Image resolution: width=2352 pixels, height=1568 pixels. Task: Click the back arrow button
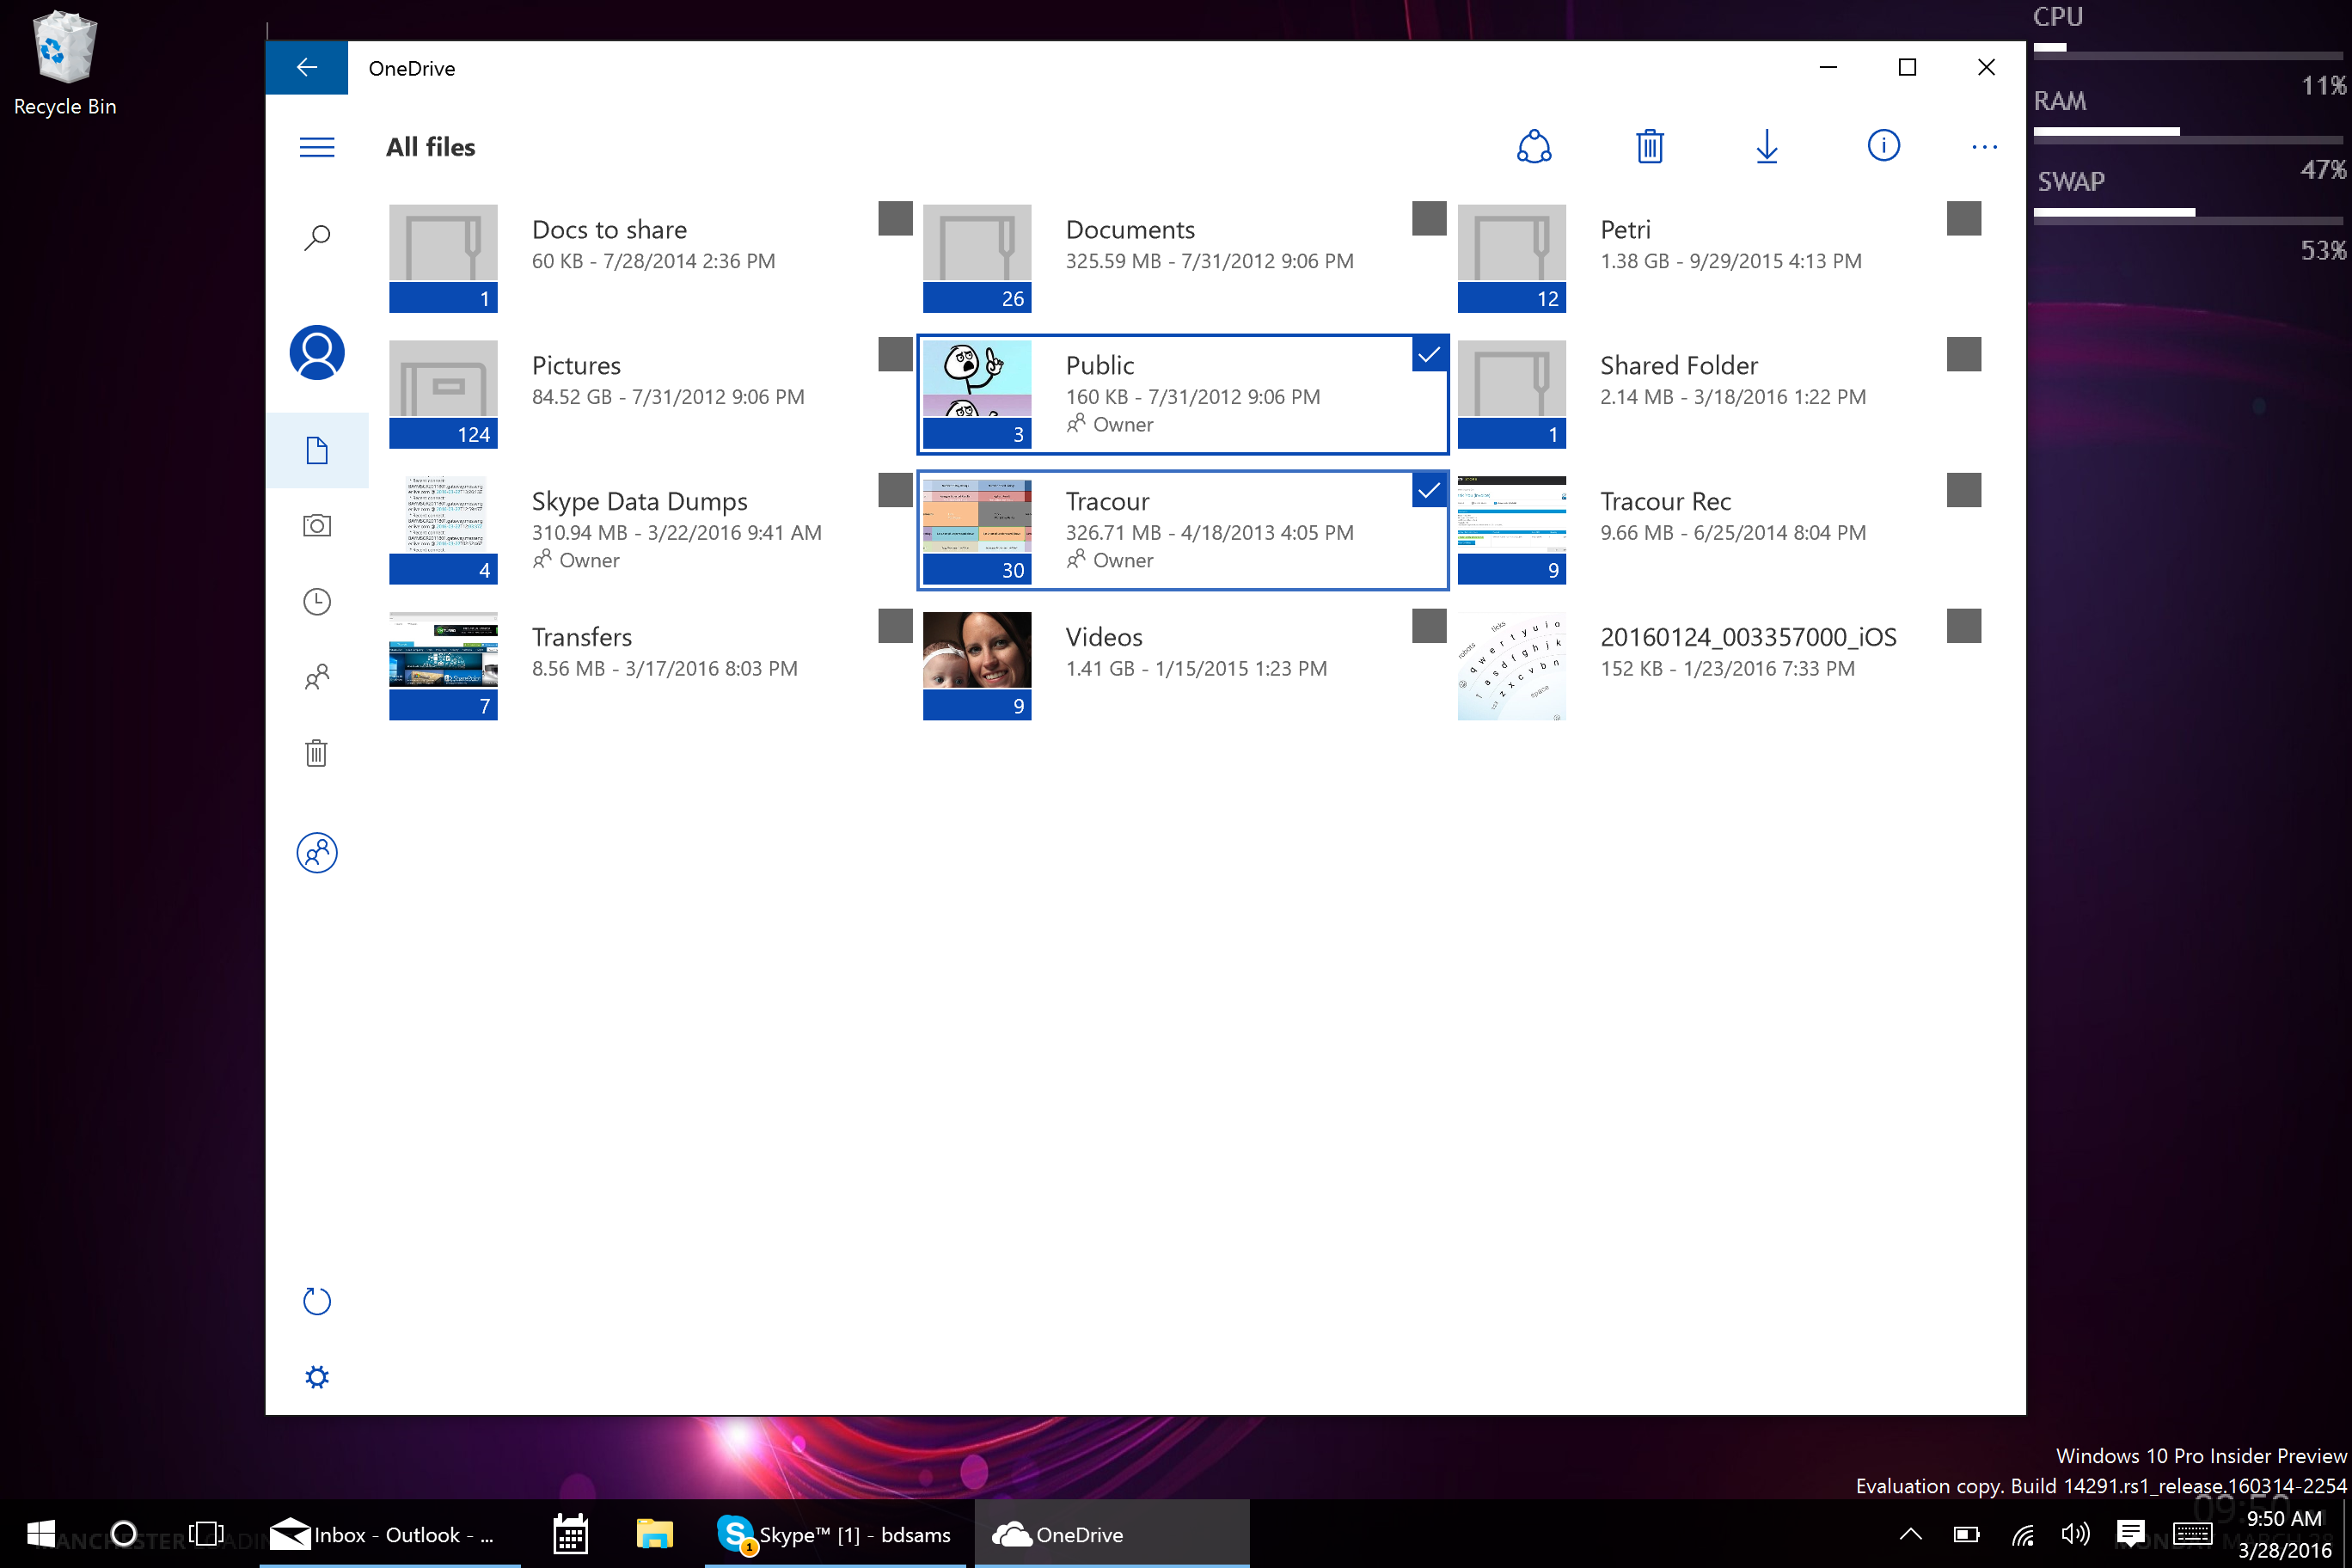307,67
